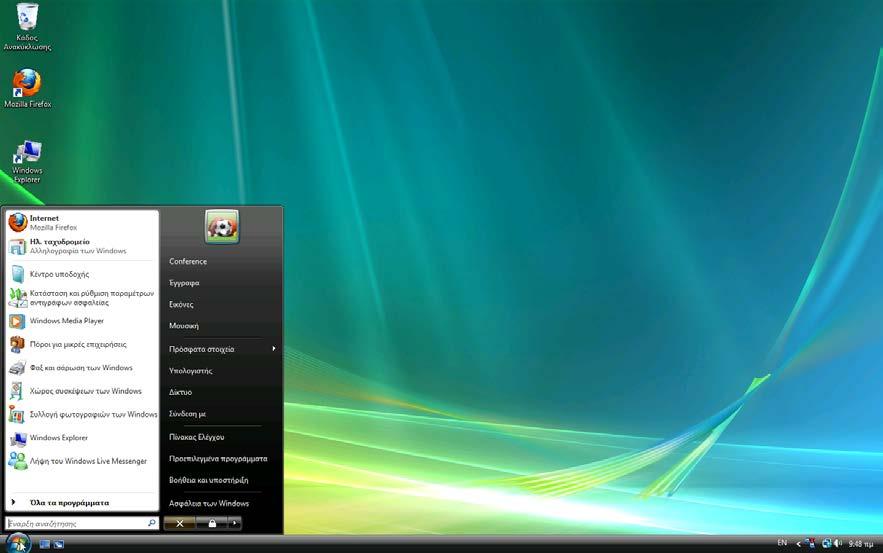Select the Mozilla Firefox desktop shortcut
Image resolution: width=883 pixels, height=553 pixels.
tap(27, 88)
